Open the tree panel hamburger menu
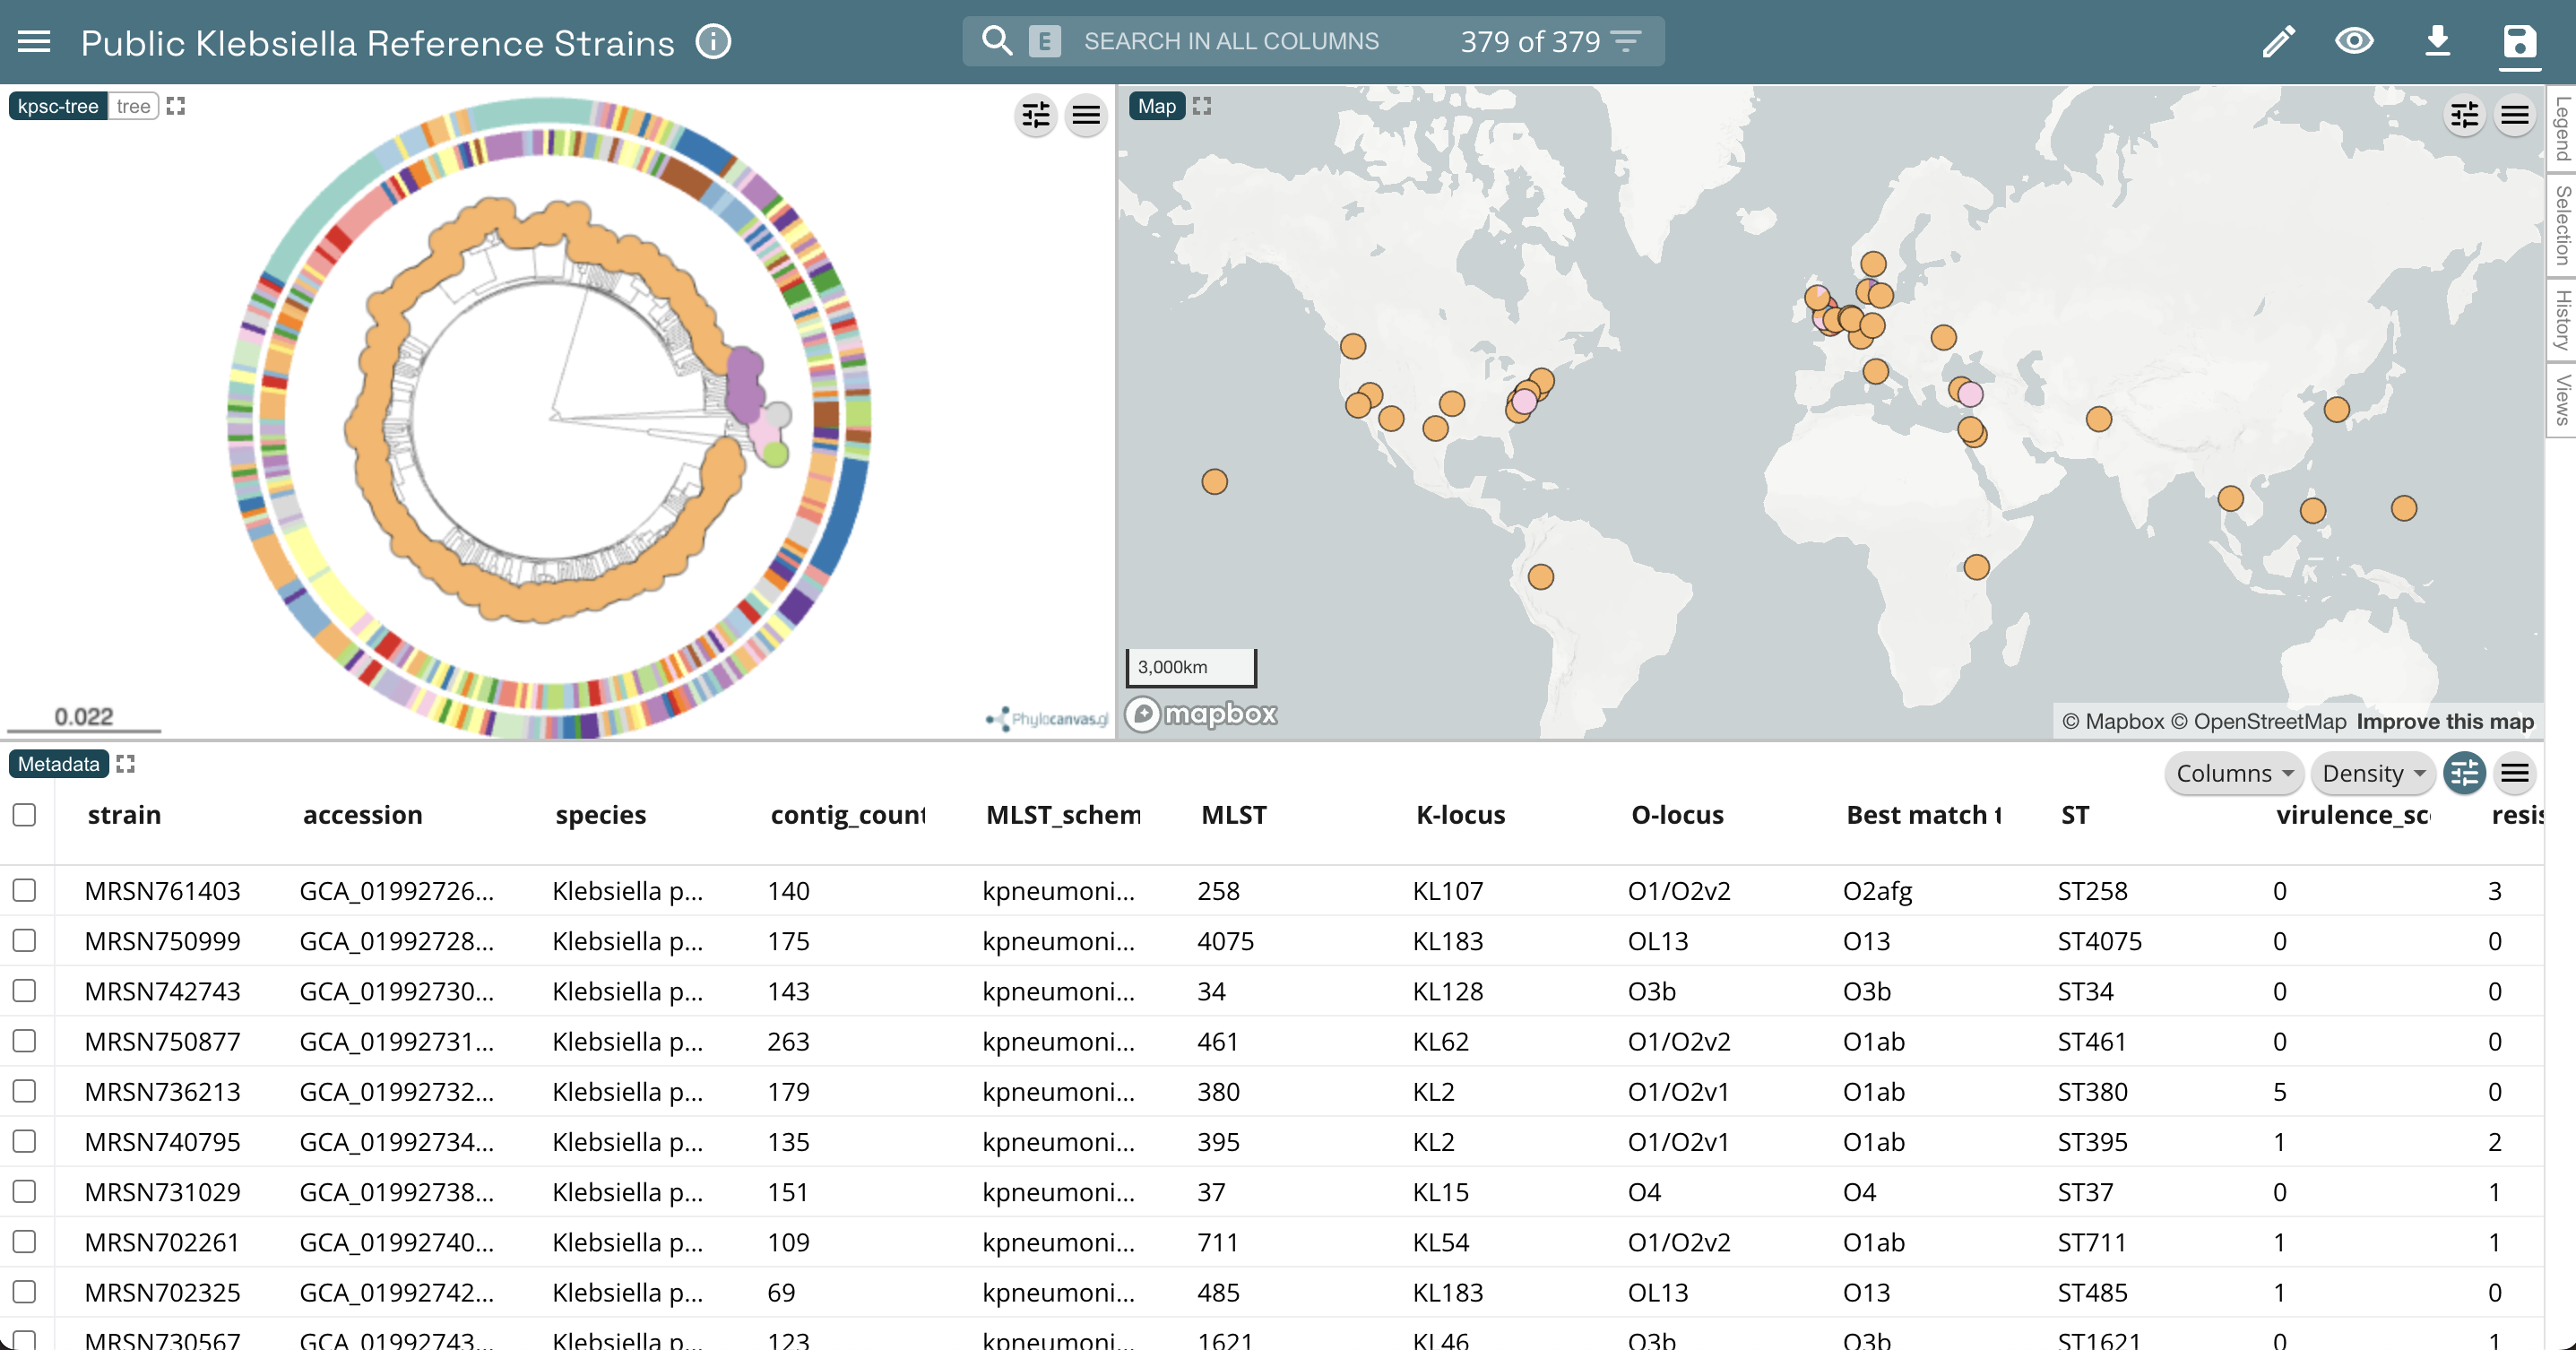2576x1350 pixels. (1086, 115)
